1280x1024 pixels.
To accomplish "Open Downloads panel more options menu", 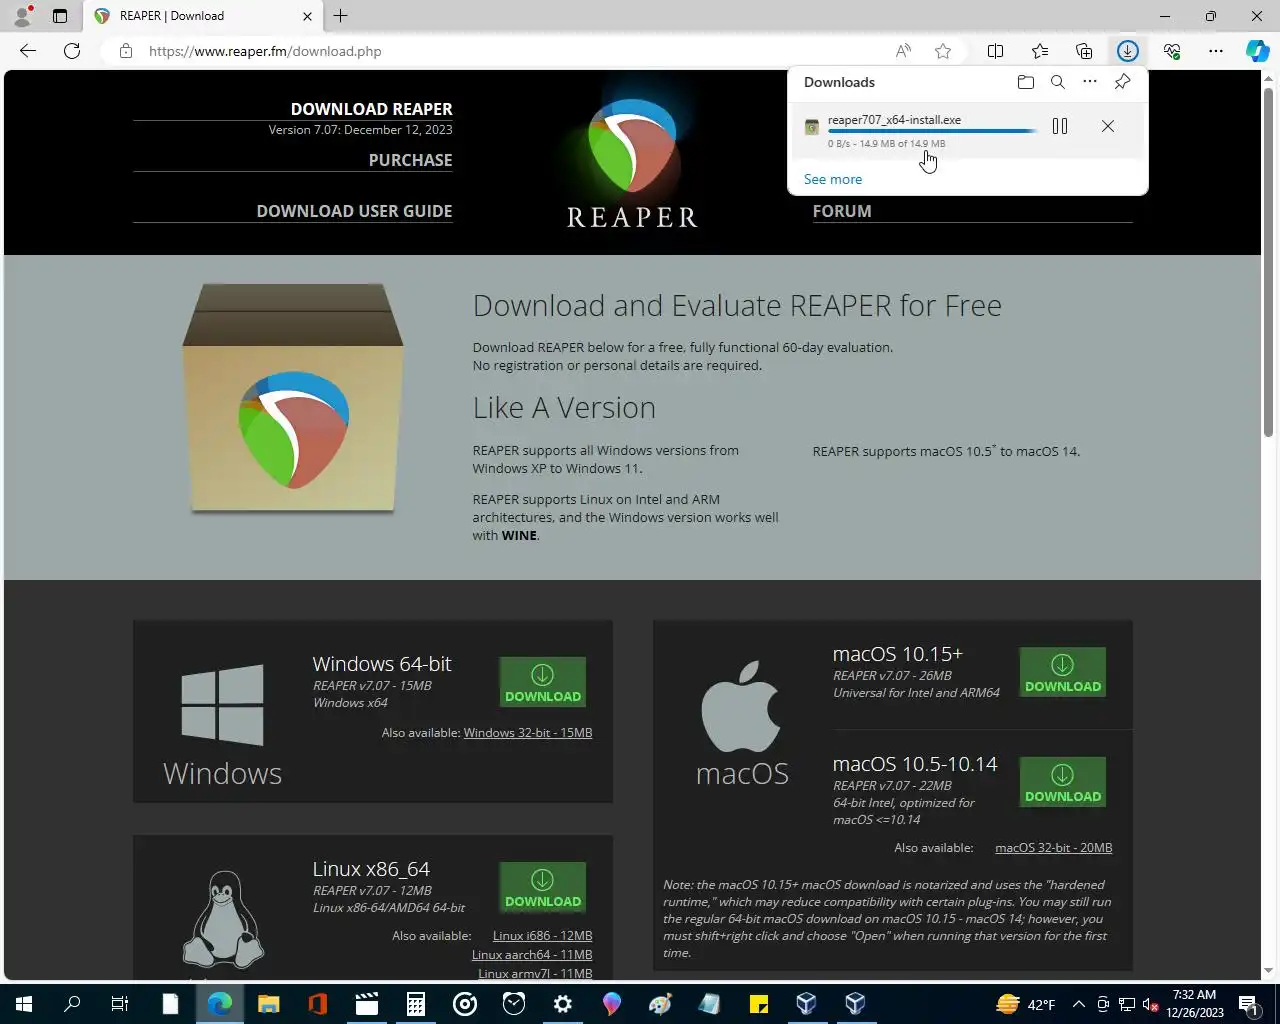I will pyautogui.click(x=1090, y=82).
